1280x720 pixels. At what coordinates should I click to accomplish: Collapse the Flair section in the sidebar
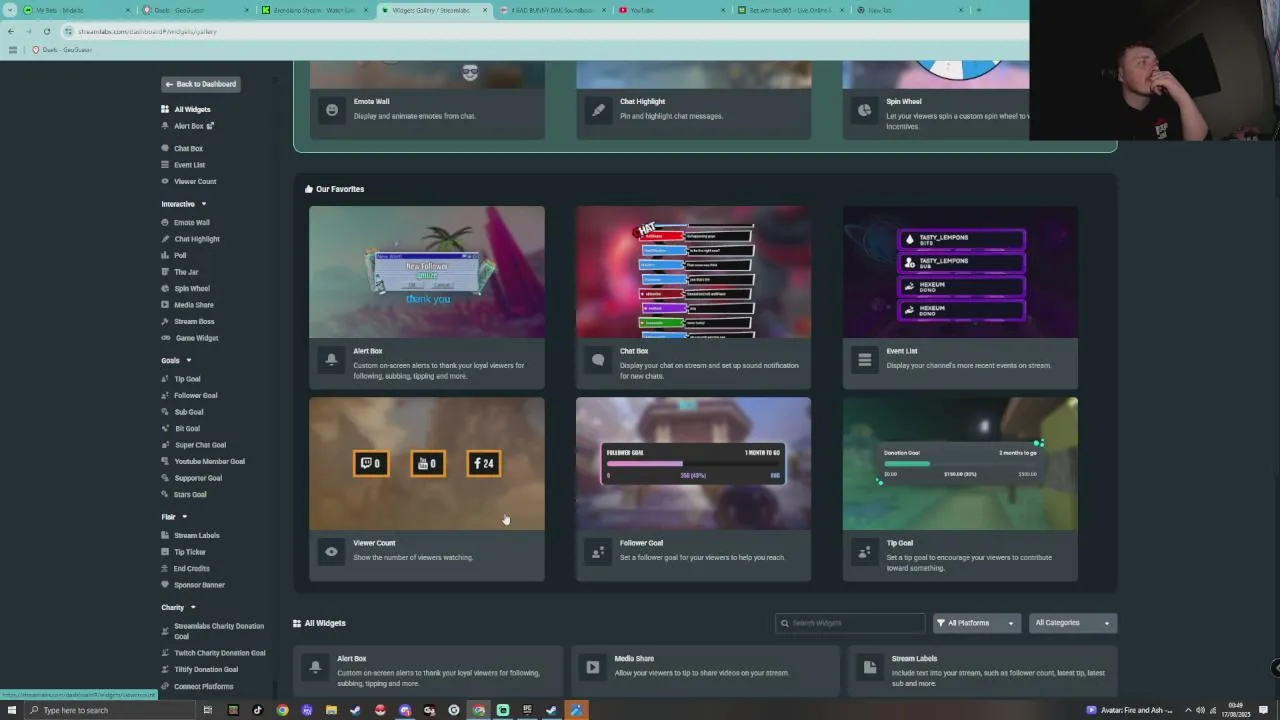pos(184,517)
